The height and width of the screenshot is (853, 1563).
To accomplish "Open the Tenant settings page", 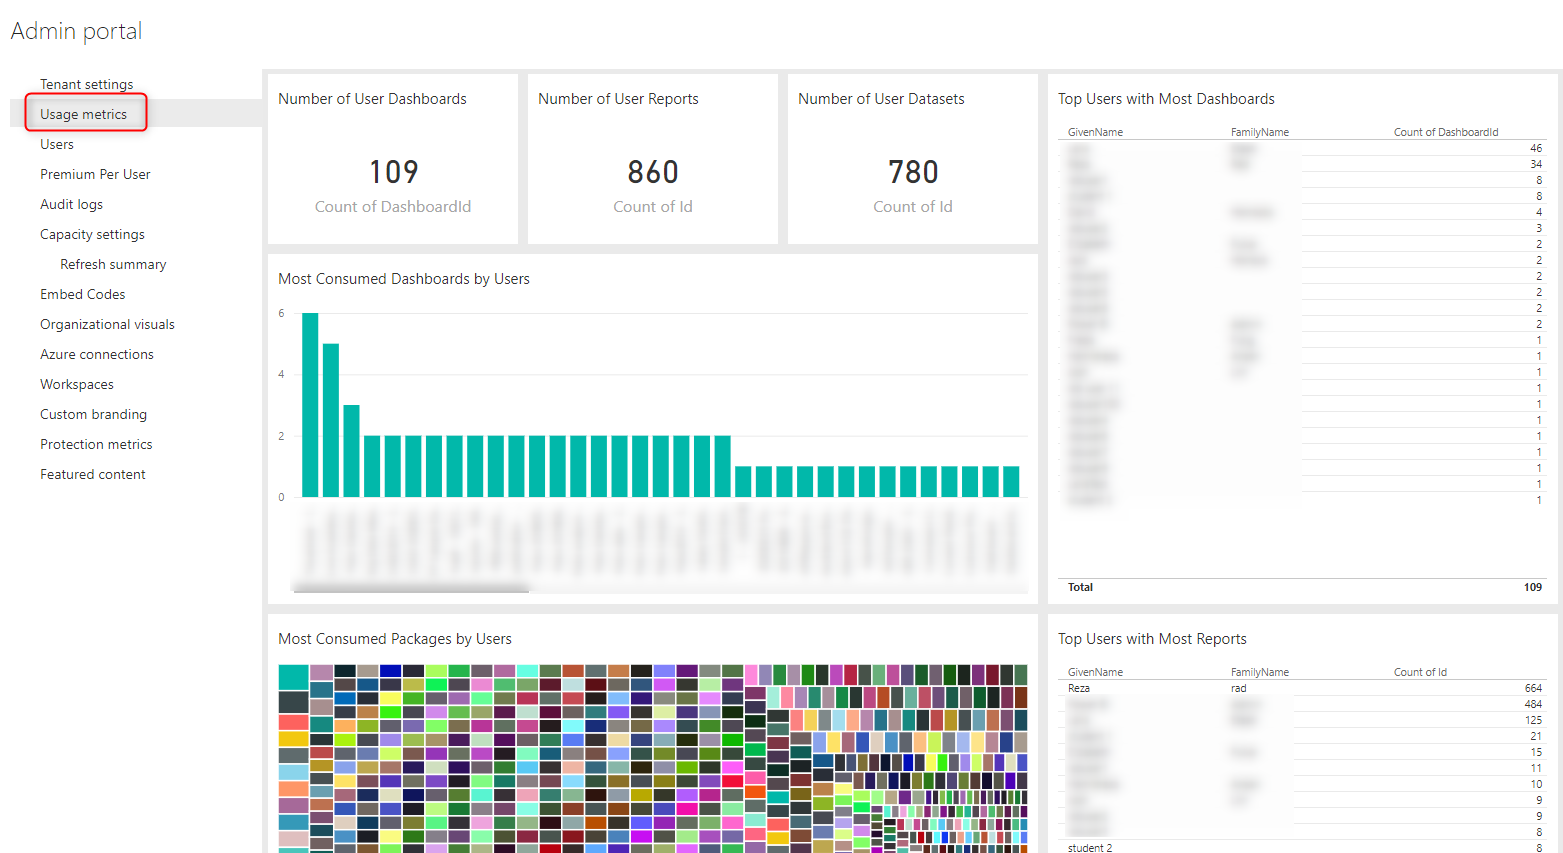I will point(86,84).
